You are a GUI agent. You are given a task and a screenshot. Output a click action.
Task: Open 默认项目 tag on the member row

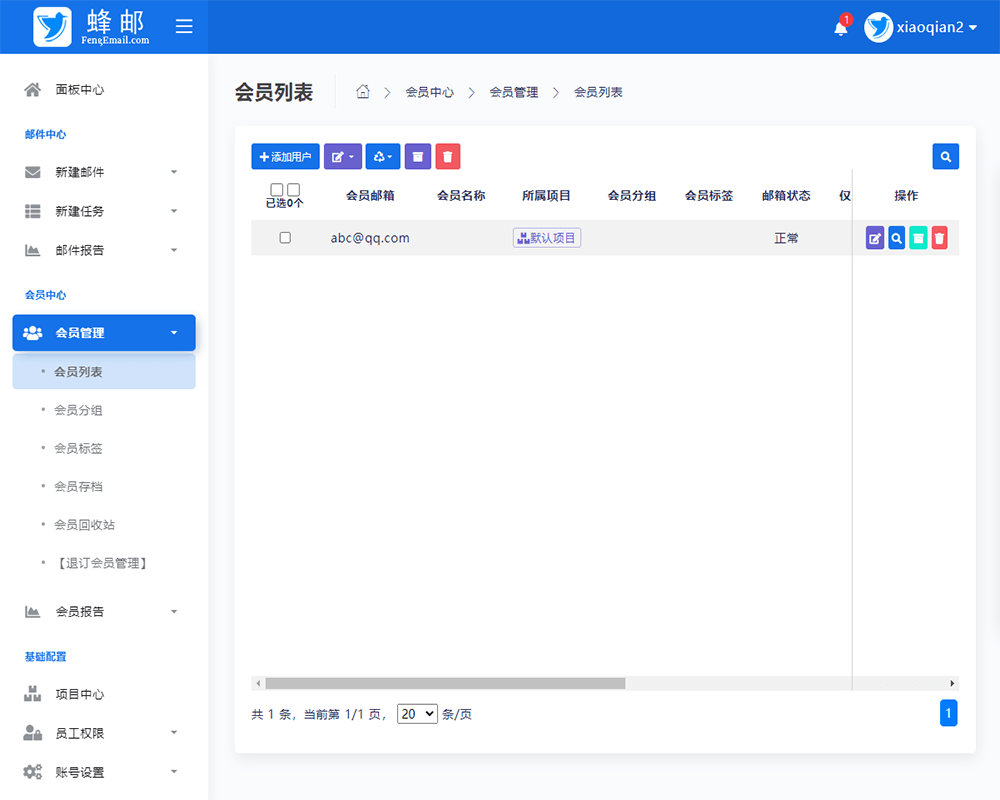[546, 237]
